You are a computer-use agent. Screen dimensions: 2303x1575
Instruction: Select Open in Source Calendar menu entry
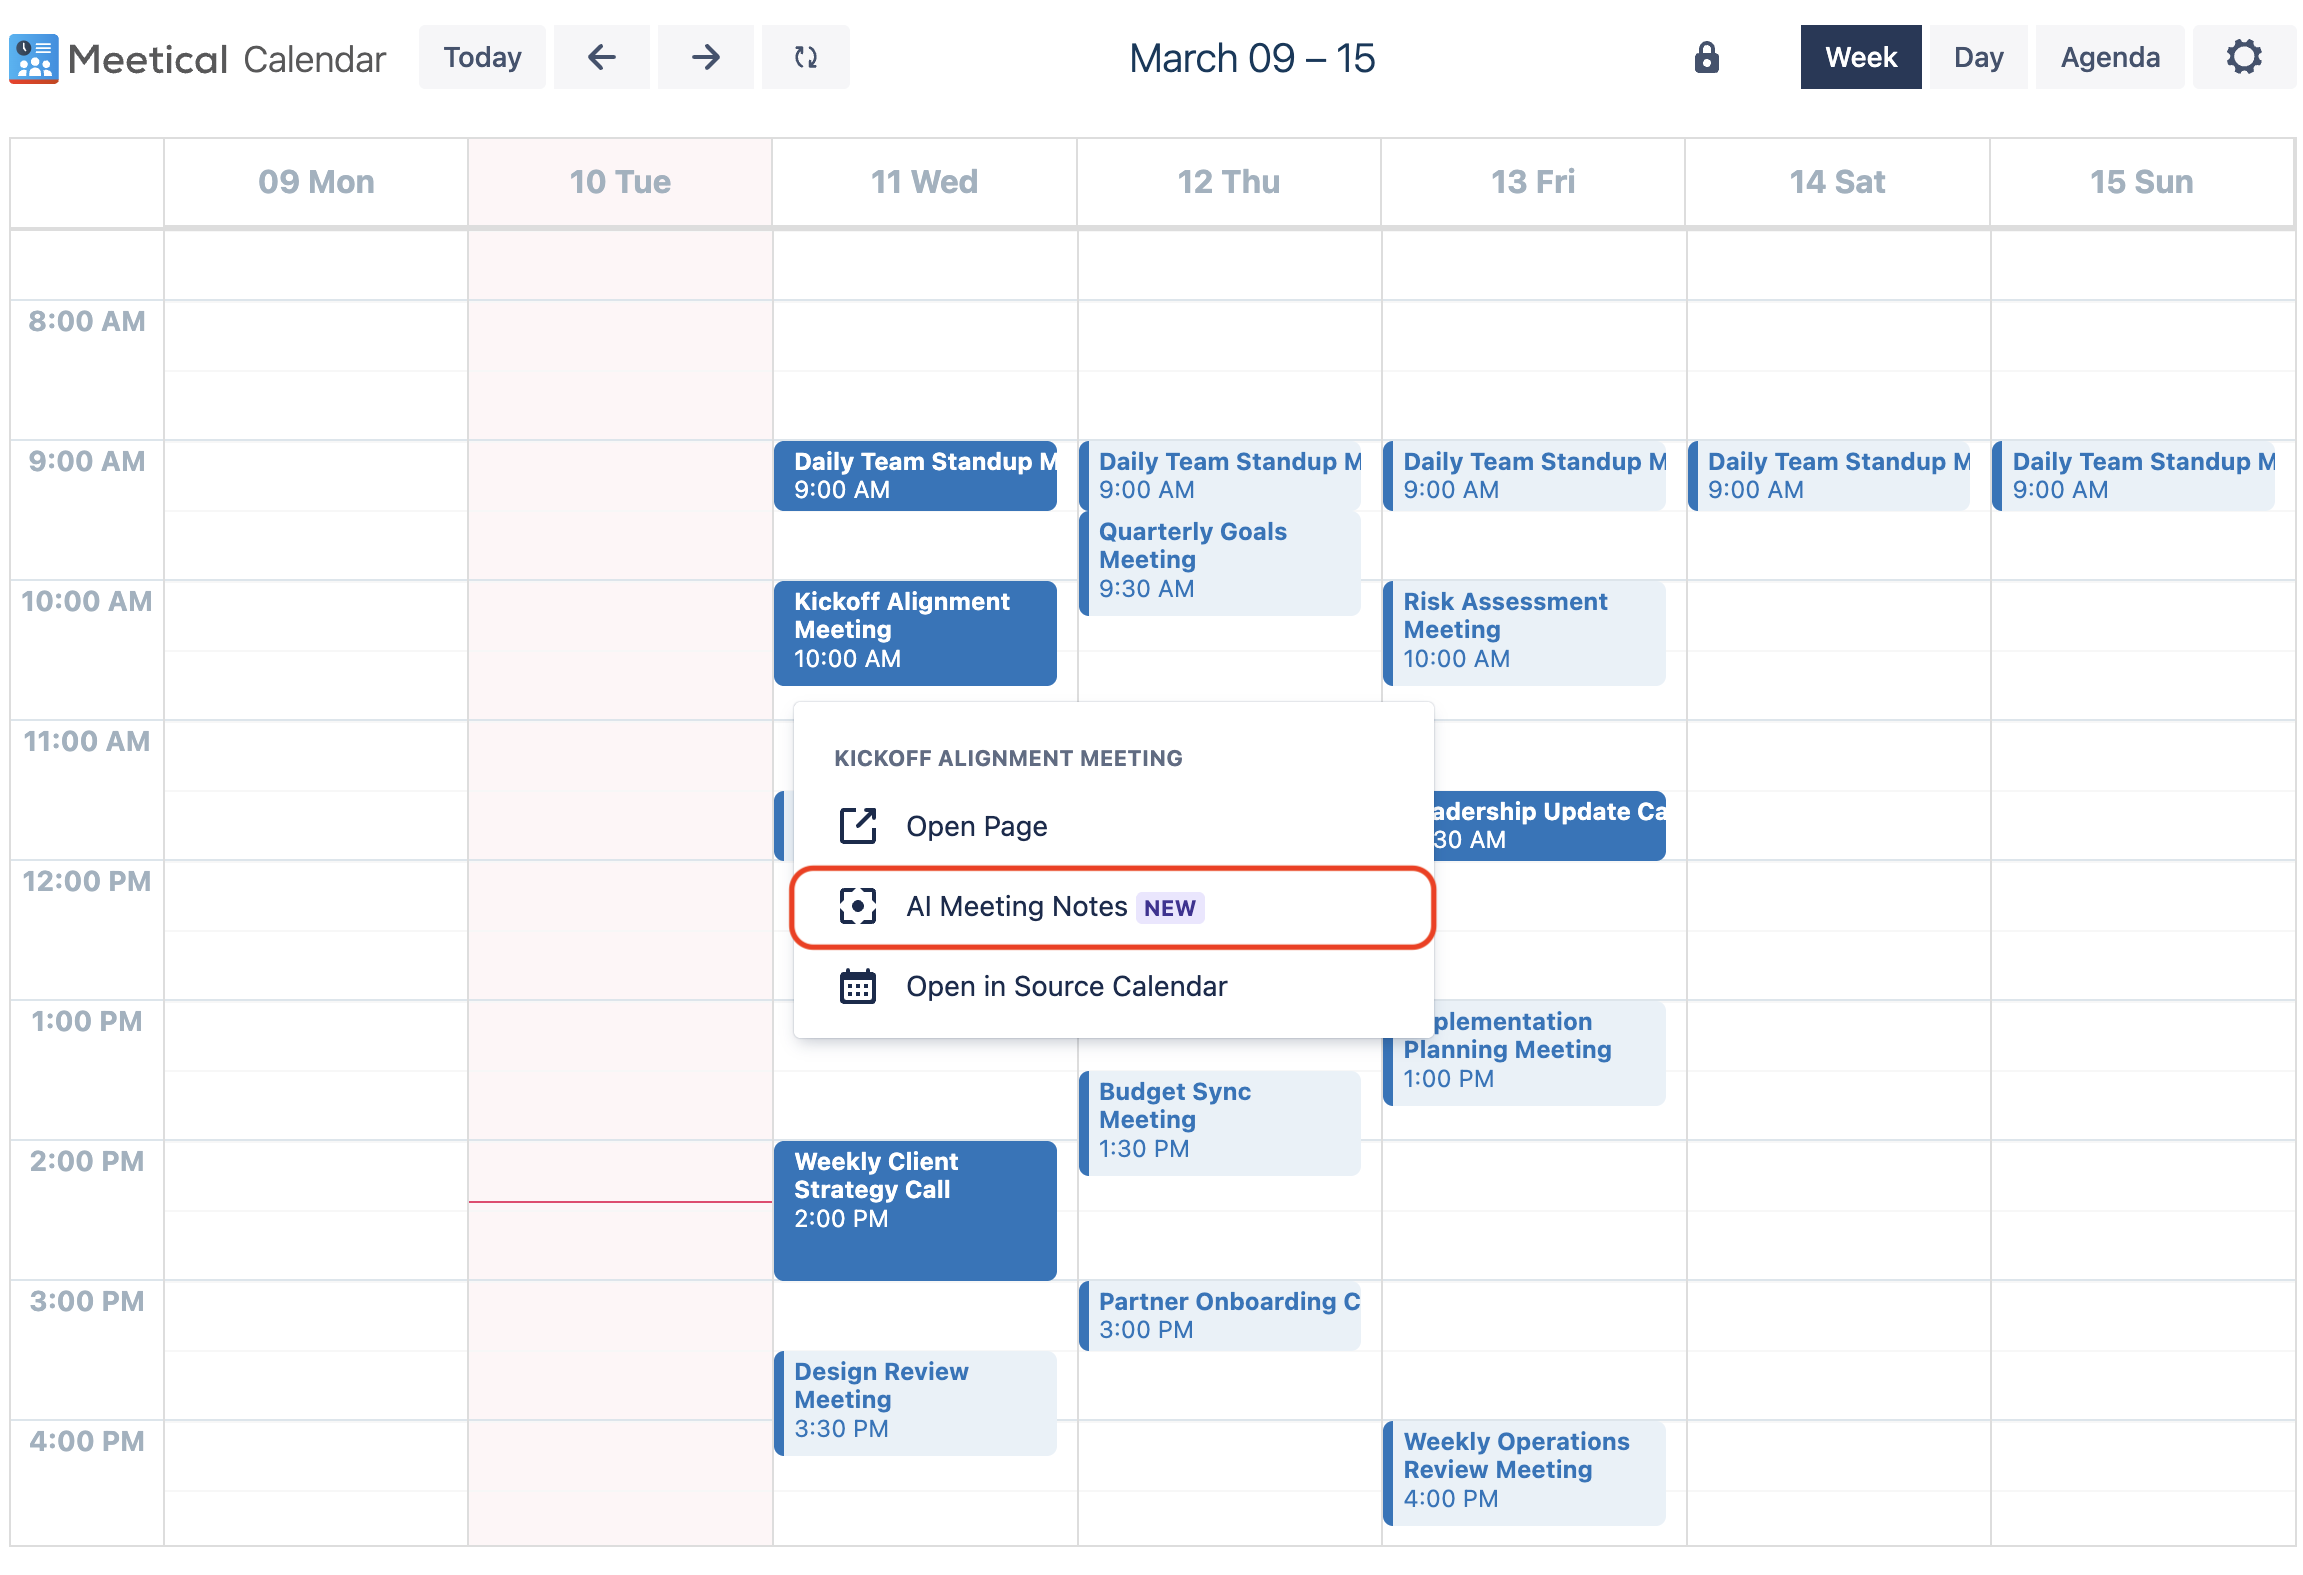(1066, 986)
